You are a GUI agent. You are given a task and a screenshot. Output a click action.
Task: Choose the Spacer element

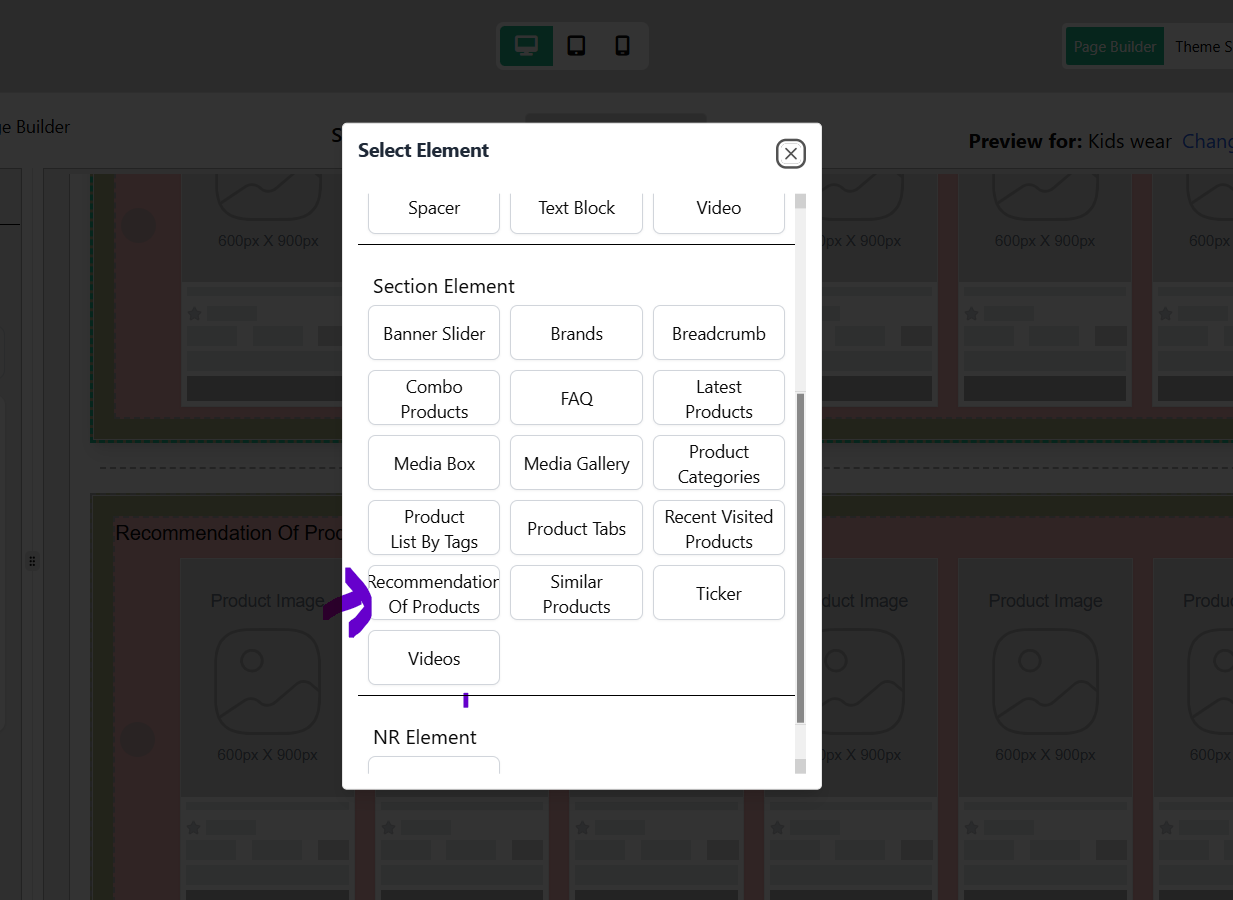434,209
